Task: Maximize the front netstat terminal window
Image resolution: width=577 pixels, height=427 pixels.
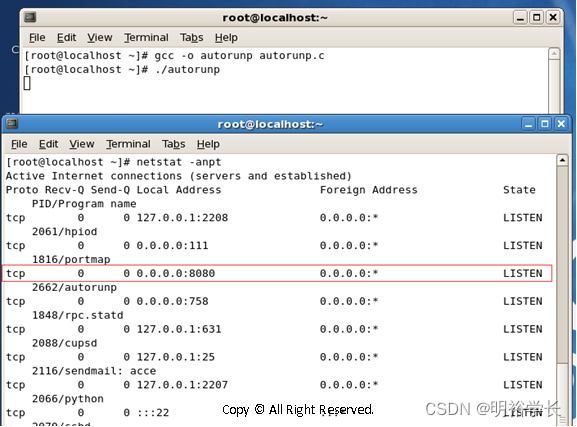Action: (x=545, y=124)
